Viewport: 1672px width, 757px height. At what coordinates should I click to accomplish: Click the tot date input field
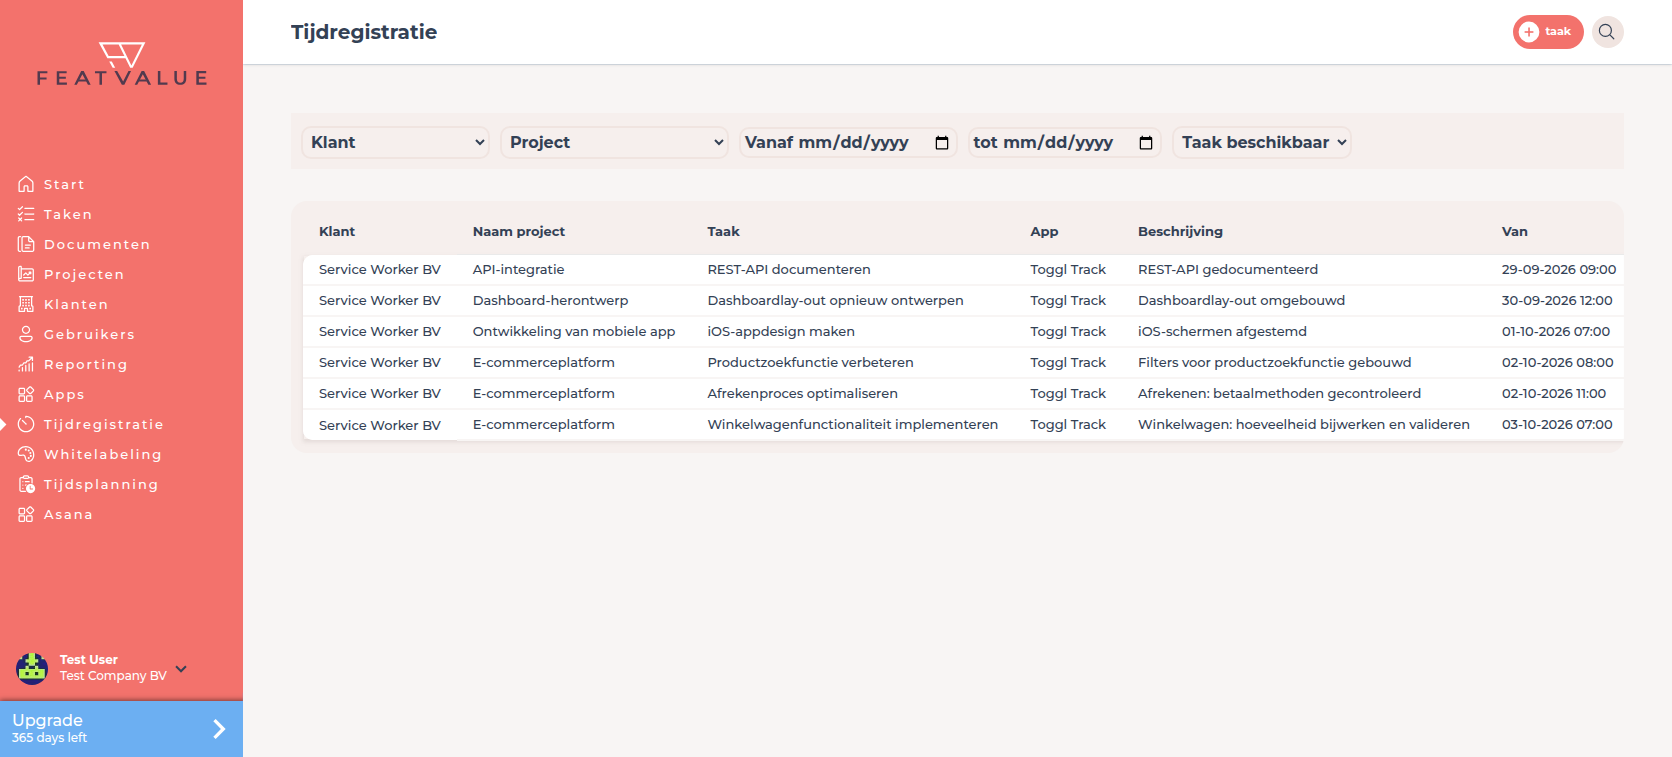coord(1064,142)
